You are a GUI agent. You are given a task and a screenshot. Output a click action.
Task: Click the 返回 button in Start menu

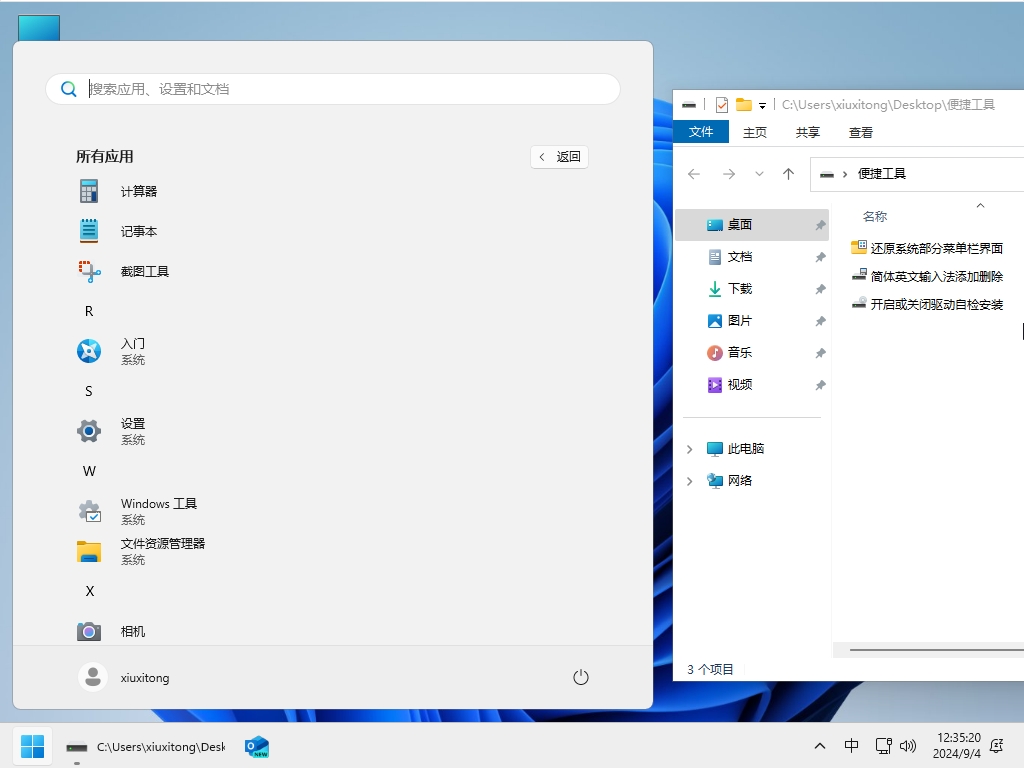pyautogui.click(x=559, y=157)
